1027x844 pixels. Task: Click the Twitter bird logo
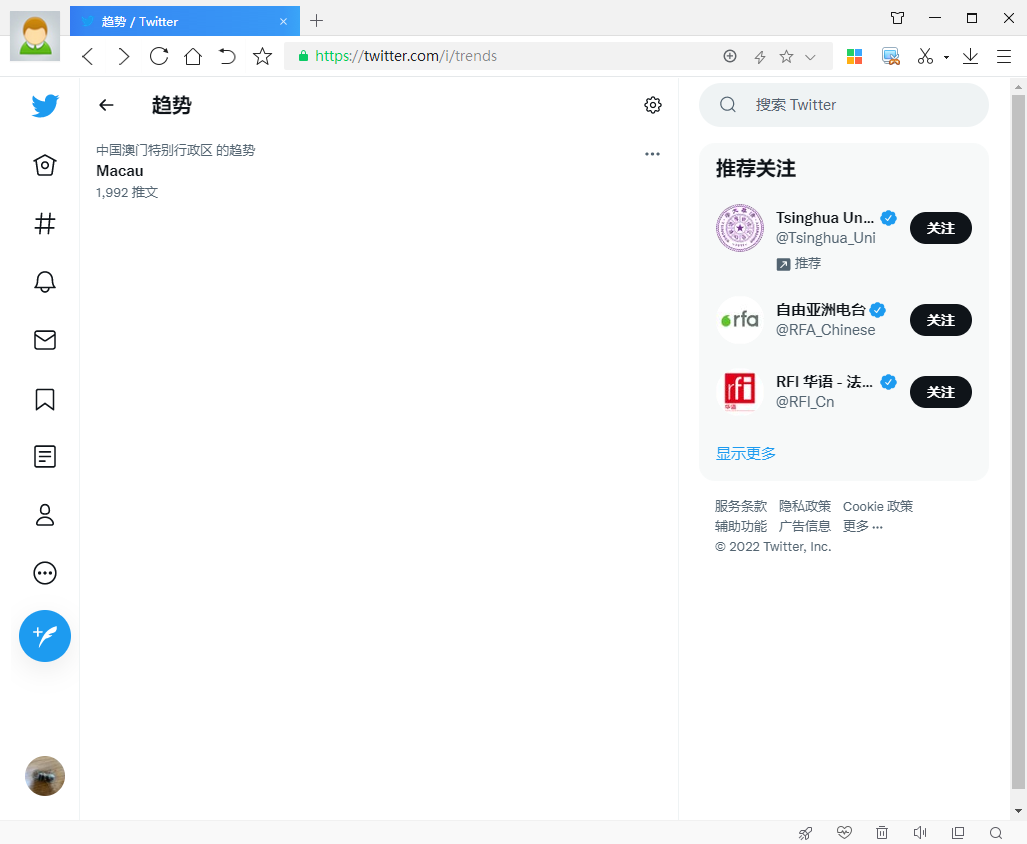[x=45, y=105]
